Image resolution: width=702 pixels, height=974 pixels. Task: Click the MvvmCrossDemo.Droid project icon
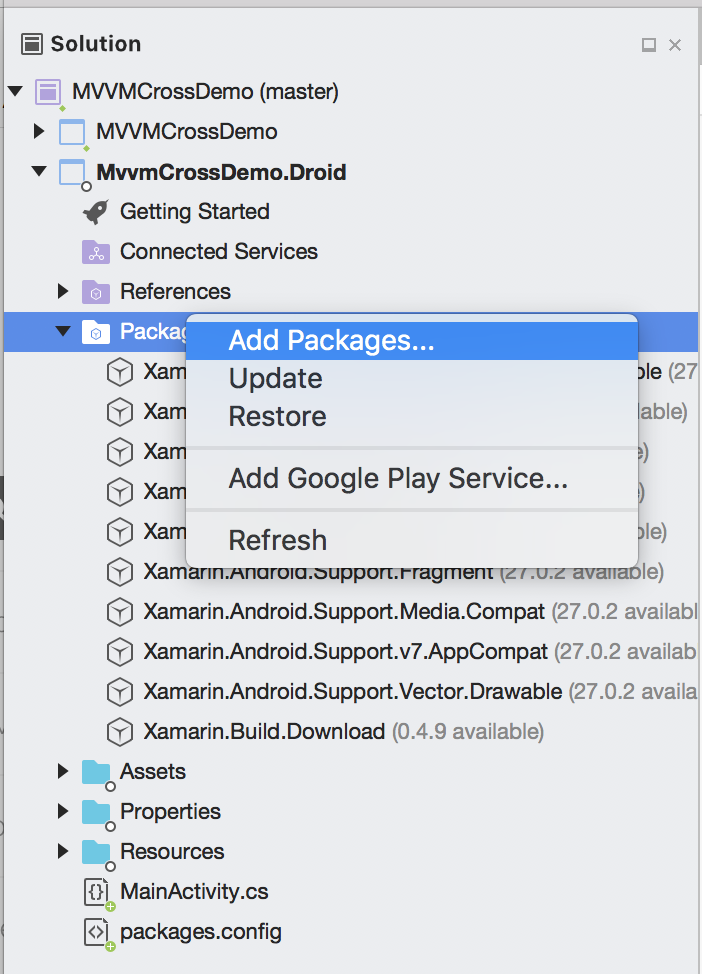[72, 172]
